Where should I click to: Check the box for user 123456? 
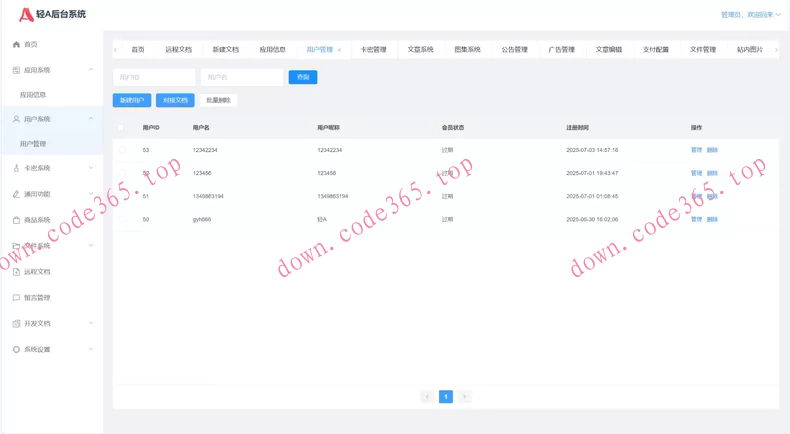(122, 173)
